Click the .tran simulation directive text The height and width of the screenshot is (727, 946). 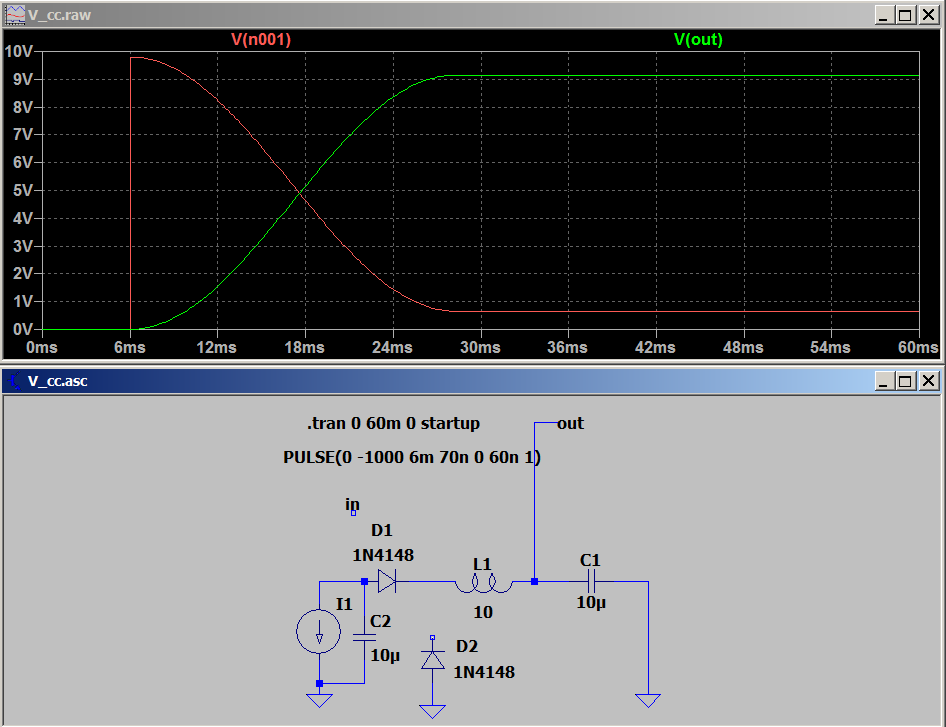[x=393, y=423]
